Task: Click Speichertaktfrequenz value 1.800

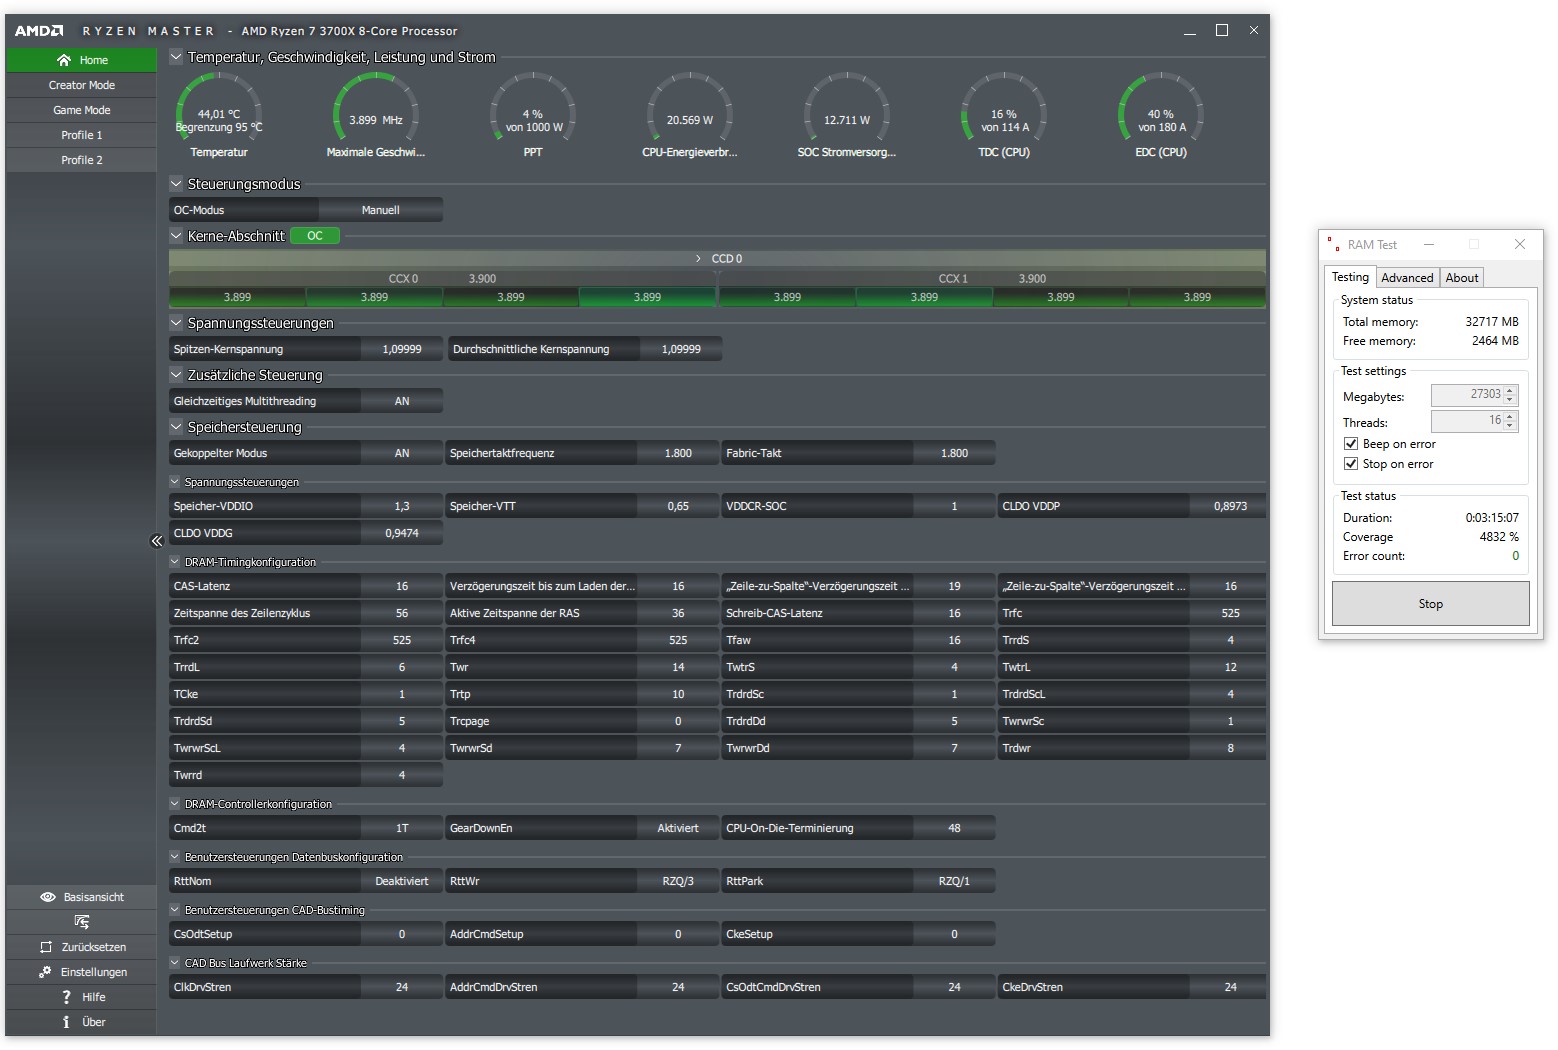Action: click(x=678, y=453)
